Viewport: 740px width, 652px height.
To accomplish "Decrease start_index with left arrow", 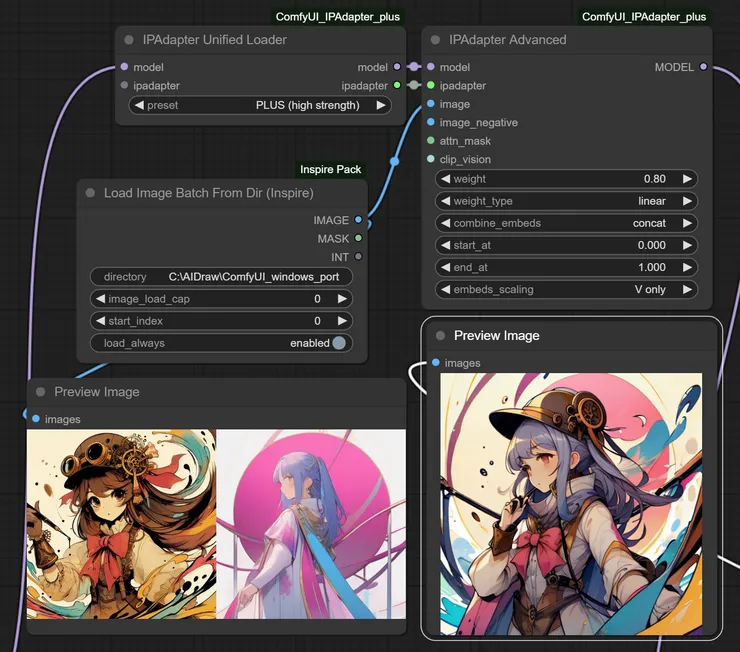I will tap(100, 321).
